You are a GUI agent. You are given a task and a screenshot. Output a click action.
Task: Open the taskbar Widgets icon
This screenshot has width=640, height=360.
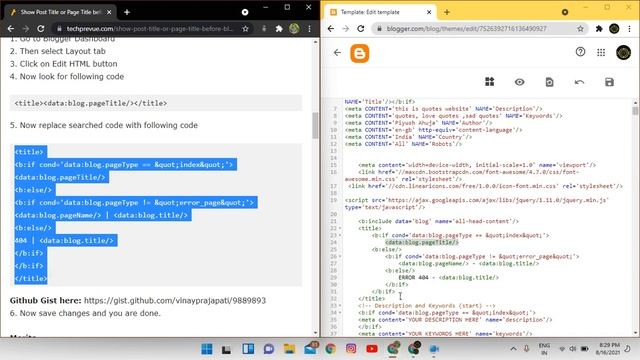[248, 349]
